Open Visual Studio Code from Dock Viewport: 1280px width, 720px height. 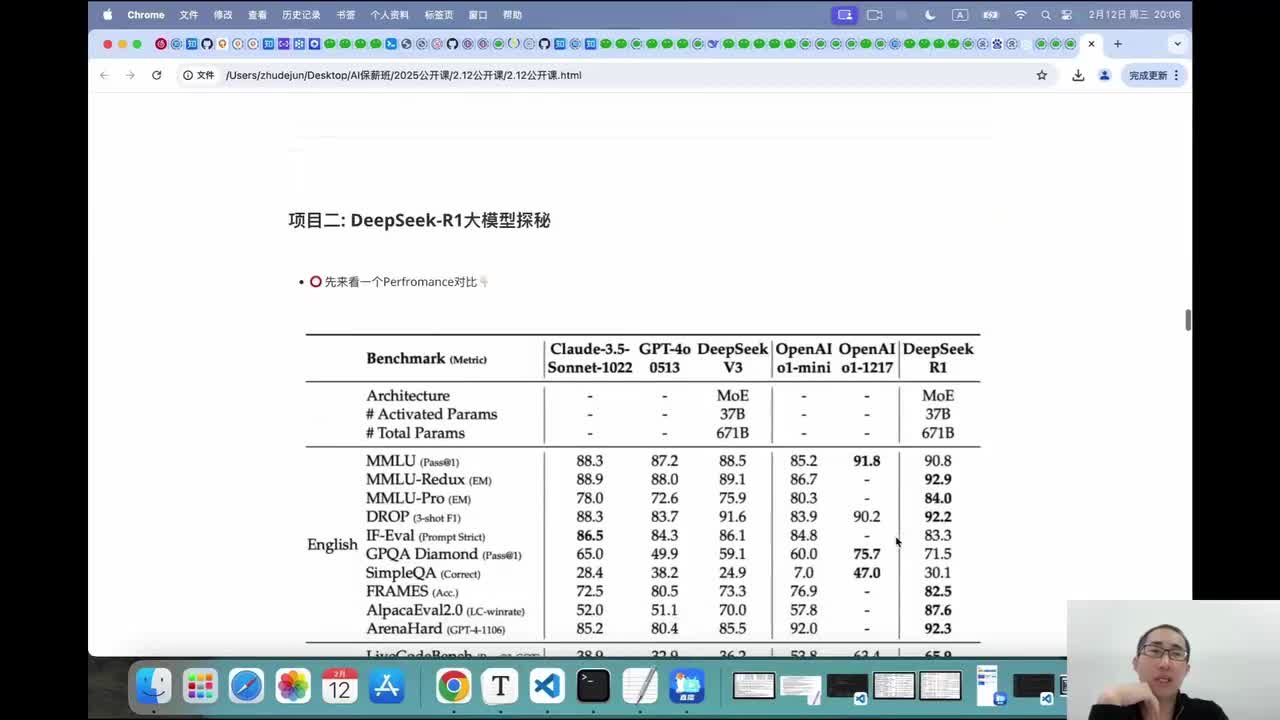click(546, 685)
